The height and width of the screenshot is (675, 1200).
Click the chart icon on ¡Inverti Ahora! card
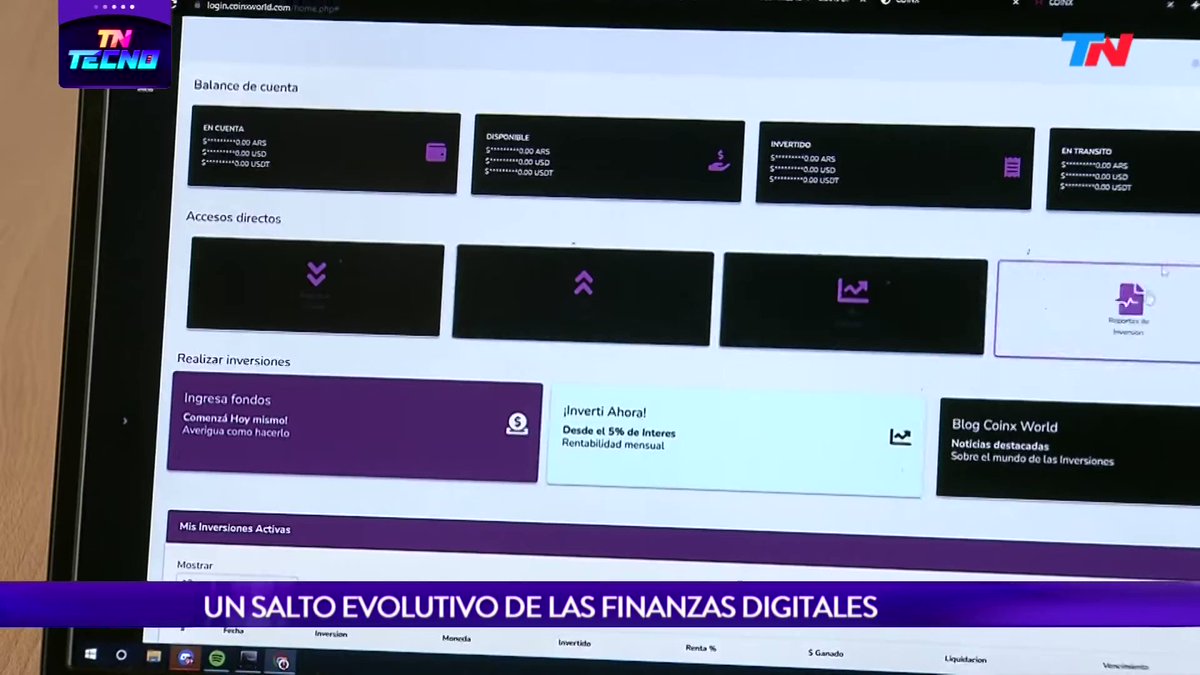[900, 437]
